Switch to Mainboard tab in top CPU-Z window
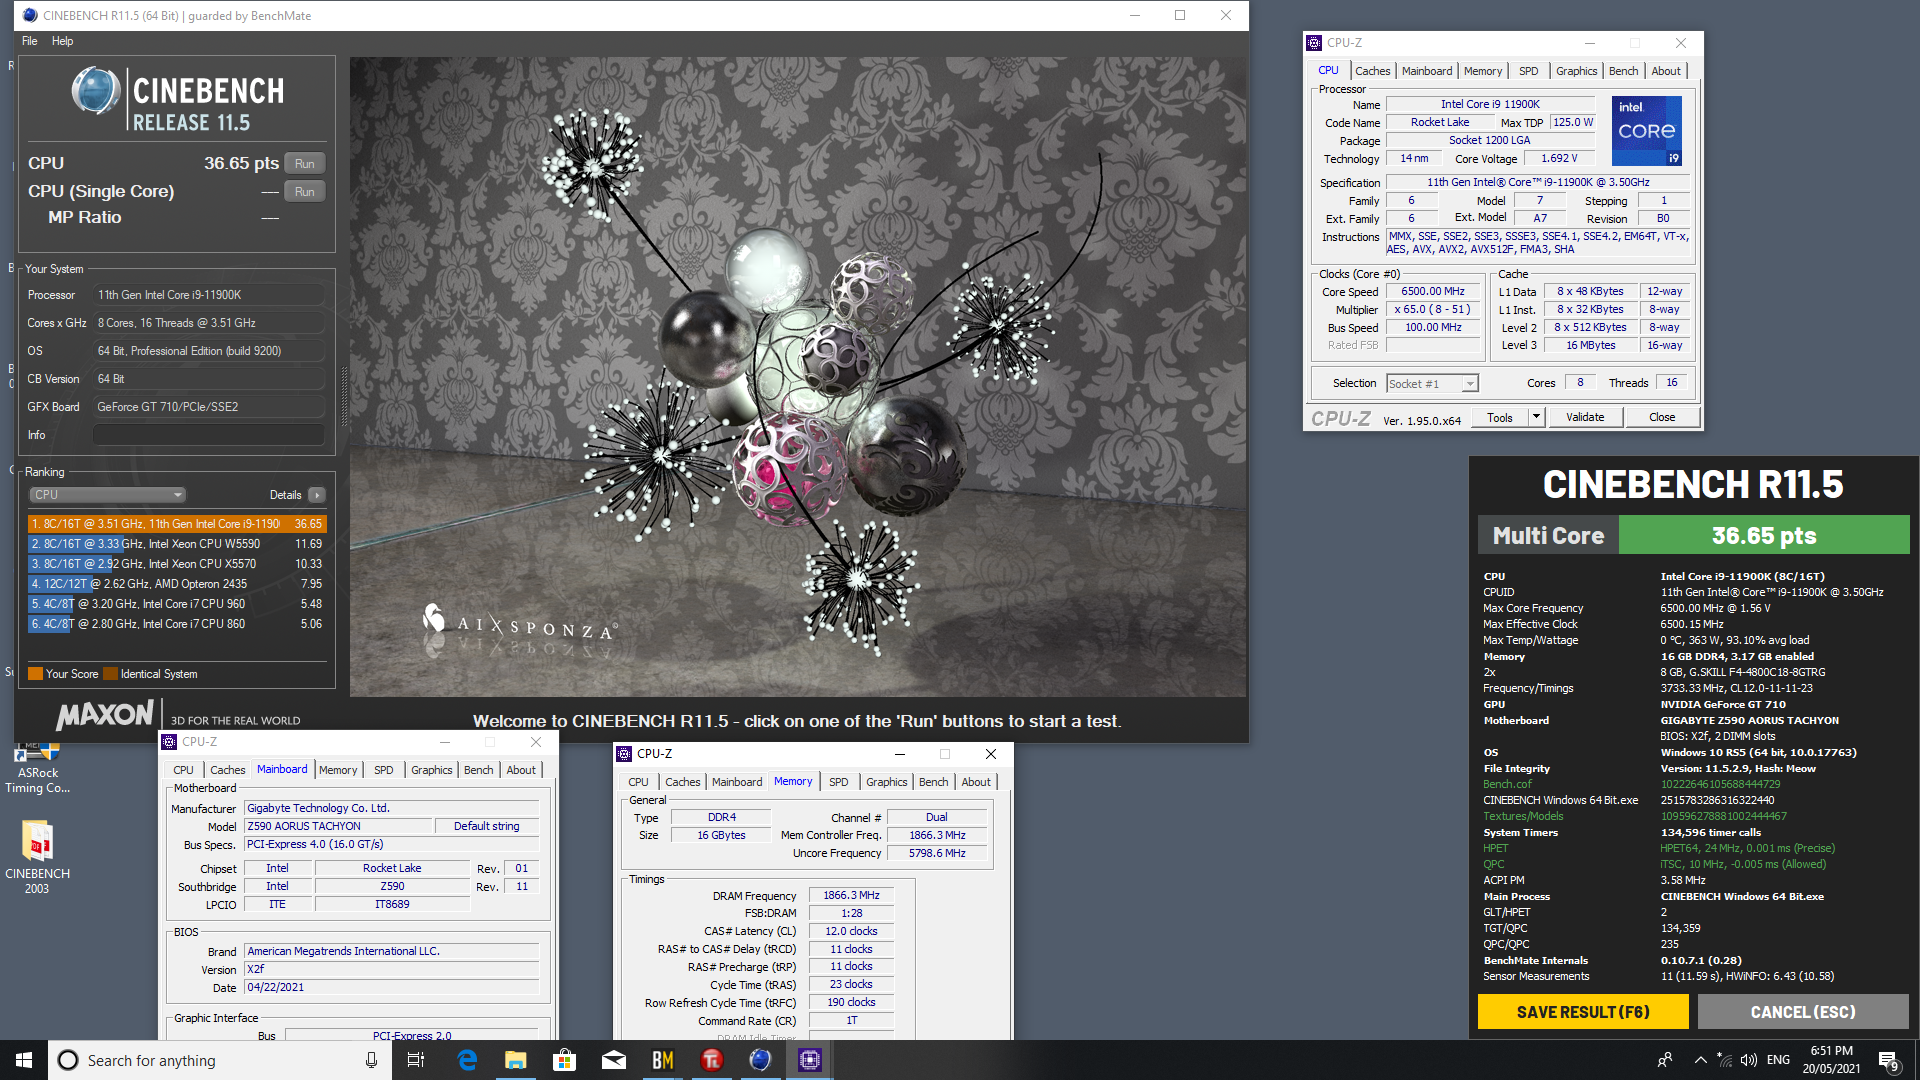The width and height of the screenshot is (1920, 1080). click(1426, 71)
